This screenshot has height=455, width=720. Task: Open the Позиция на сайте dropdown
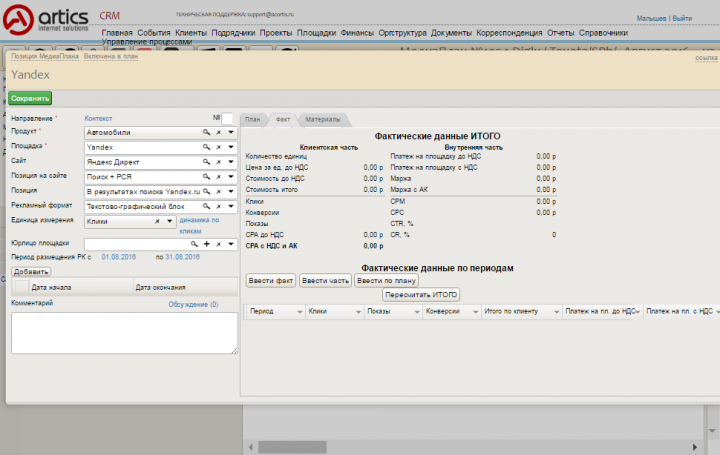click(x=231, y=176)
